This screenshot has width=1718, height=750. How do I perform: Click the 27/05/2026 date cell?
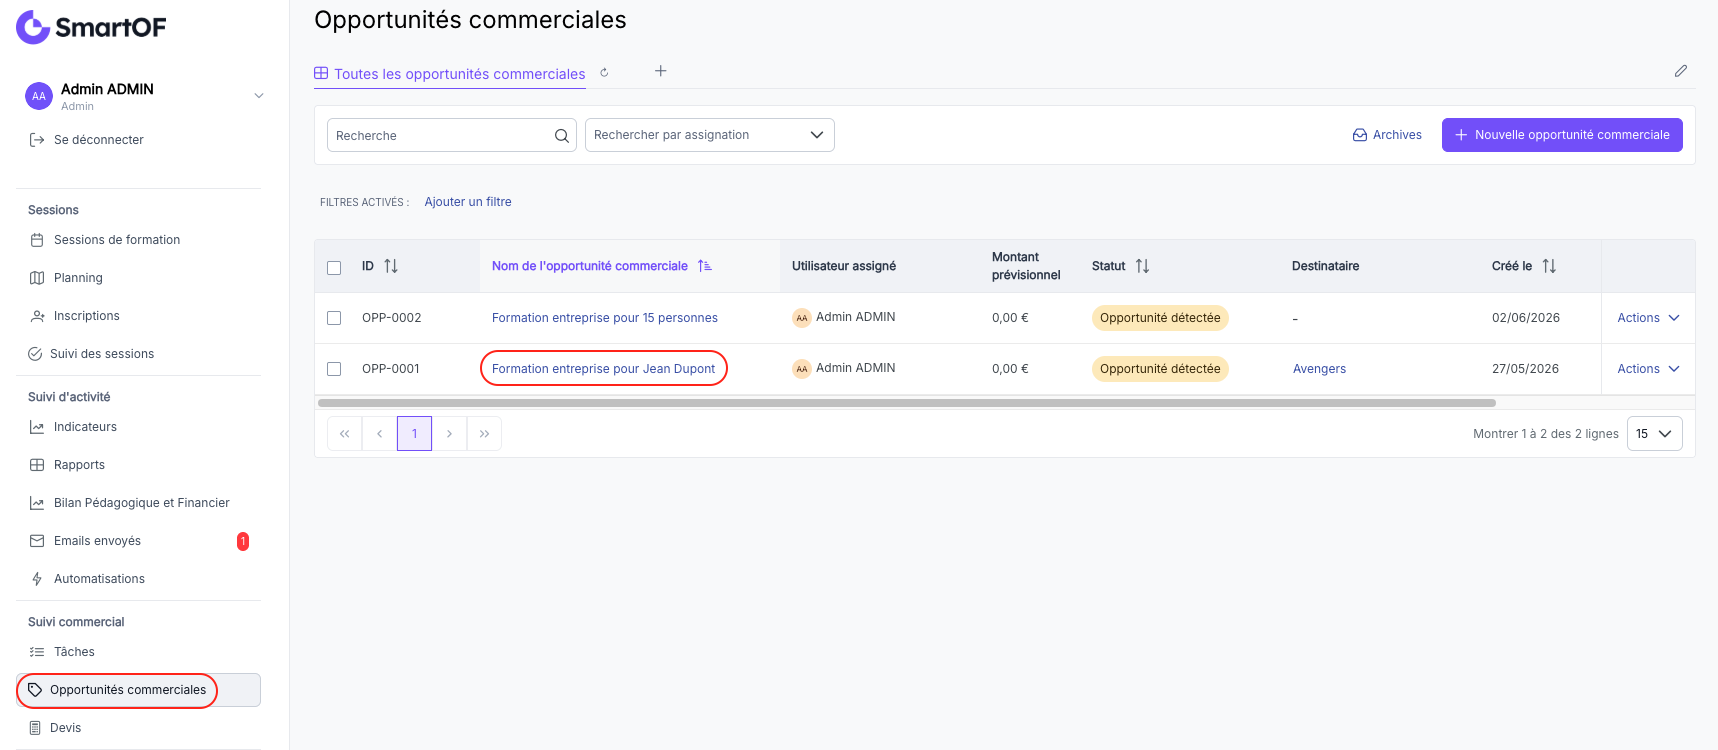1525,369
